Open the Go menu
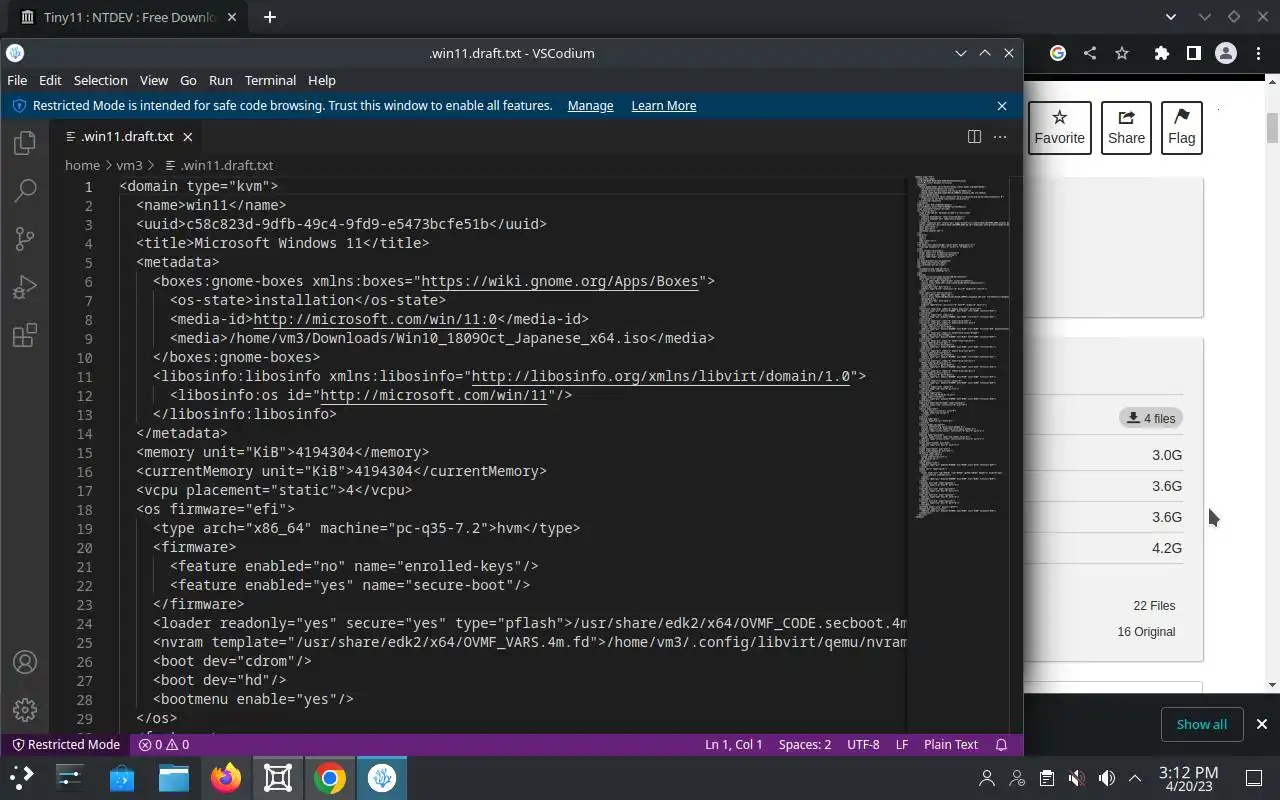Image resolution: width=1280 pixels, height=800 pixels. [x=188, y=80]
